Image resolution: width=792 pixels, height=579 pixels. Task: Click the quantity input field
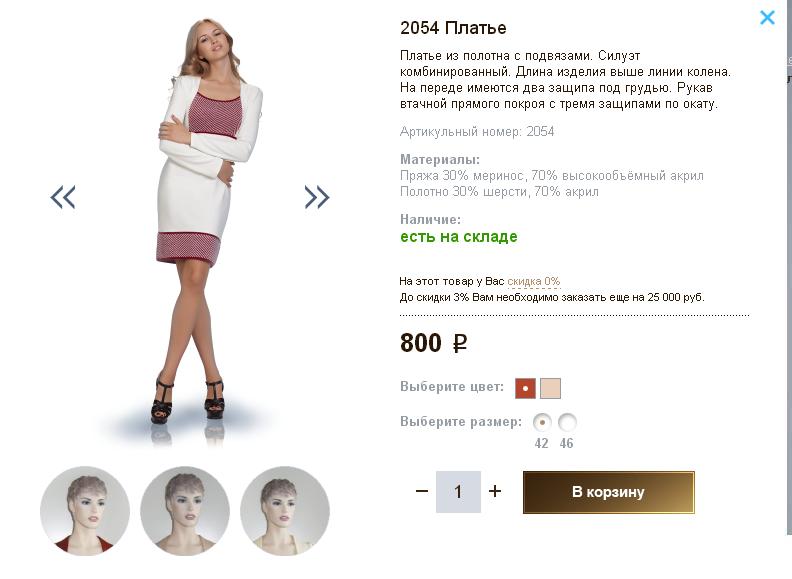(458, 492)
